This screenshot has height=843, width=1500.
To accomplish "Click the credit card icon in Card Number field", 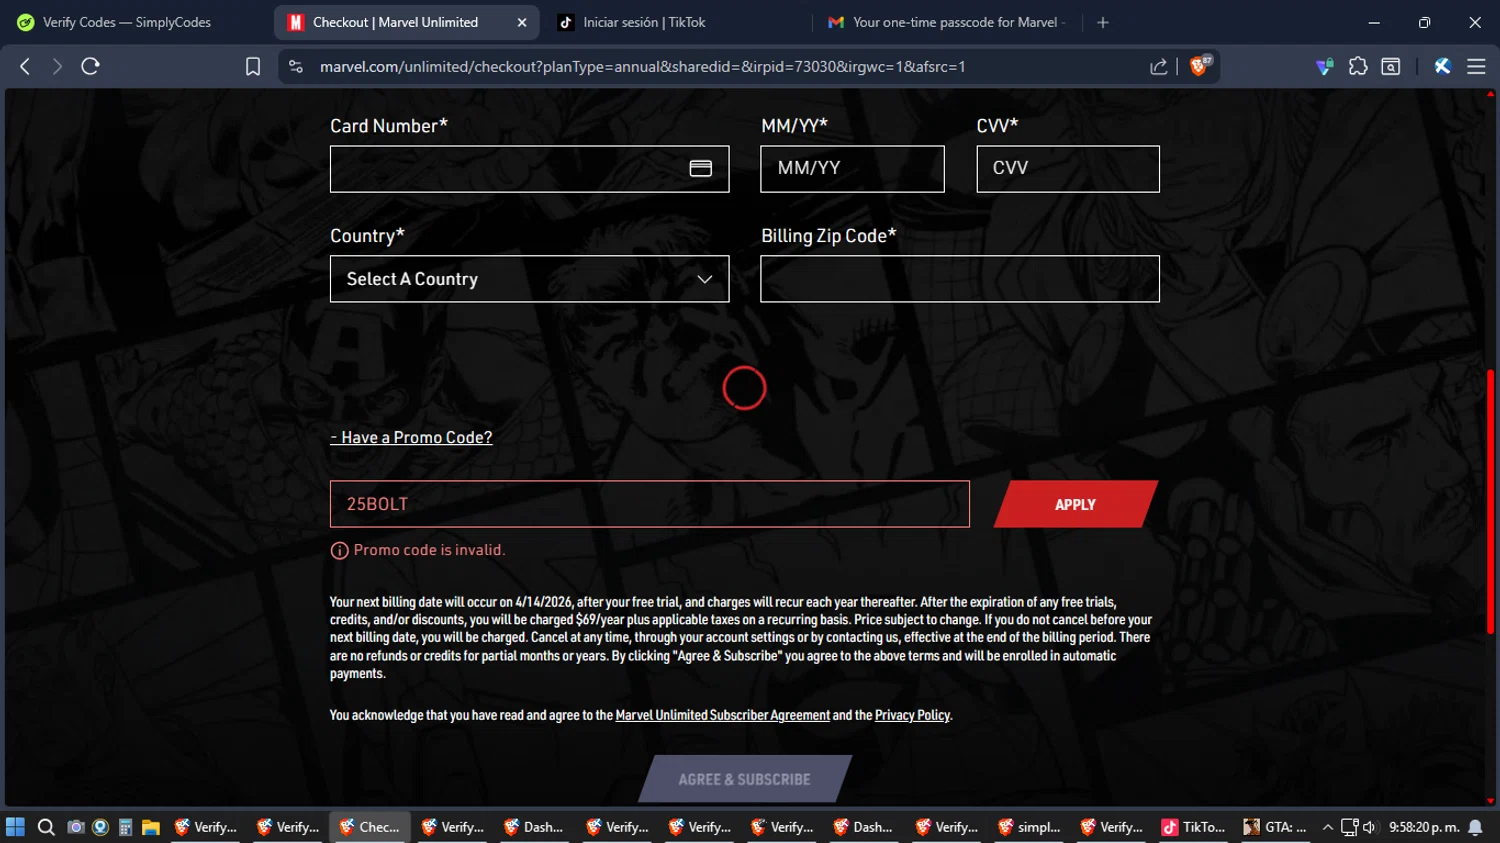I will 701,168.
